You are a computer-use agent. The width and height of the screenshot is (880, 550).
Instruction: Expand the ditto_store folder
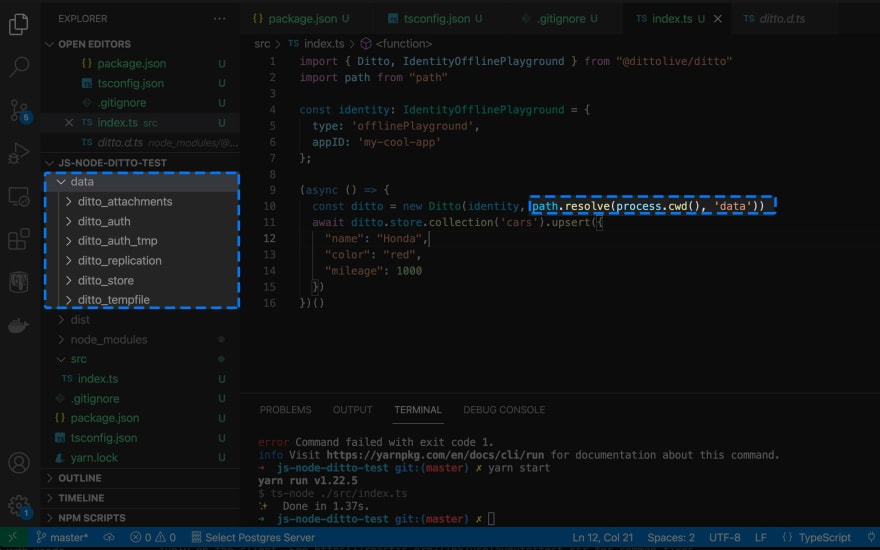[x=141, y=280]
